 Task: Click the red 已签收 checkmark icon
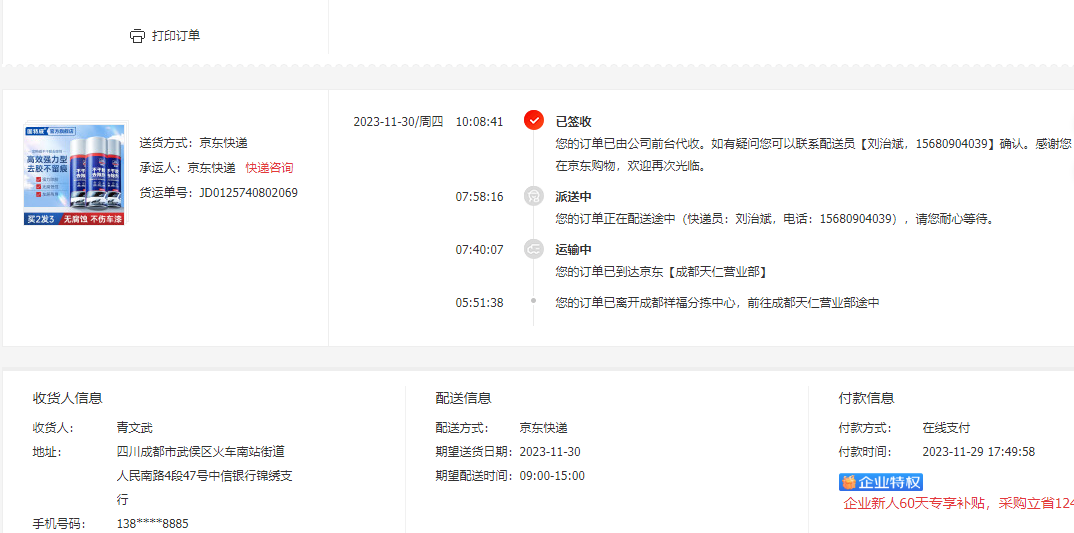[x=534, y=120]
